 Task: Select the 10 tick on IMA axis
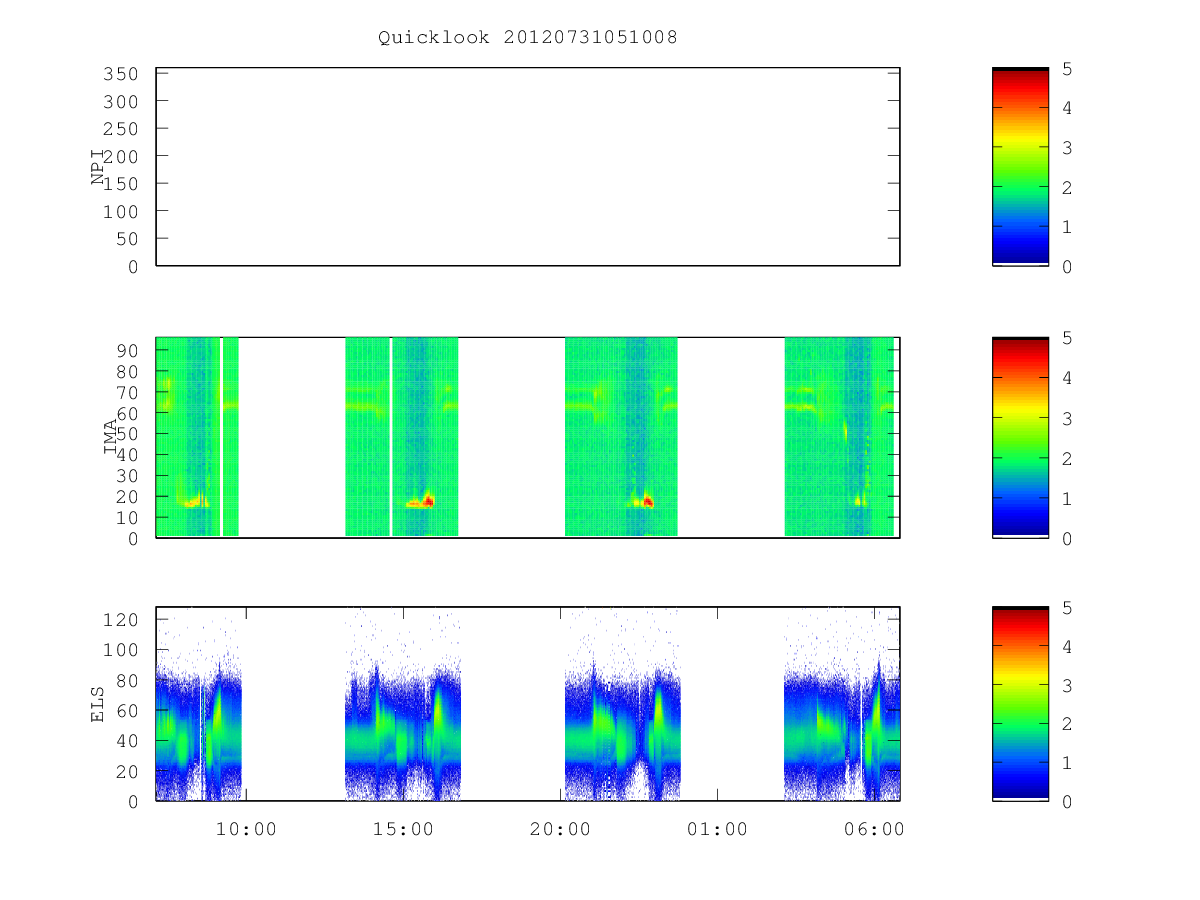[x=129, y=518]
